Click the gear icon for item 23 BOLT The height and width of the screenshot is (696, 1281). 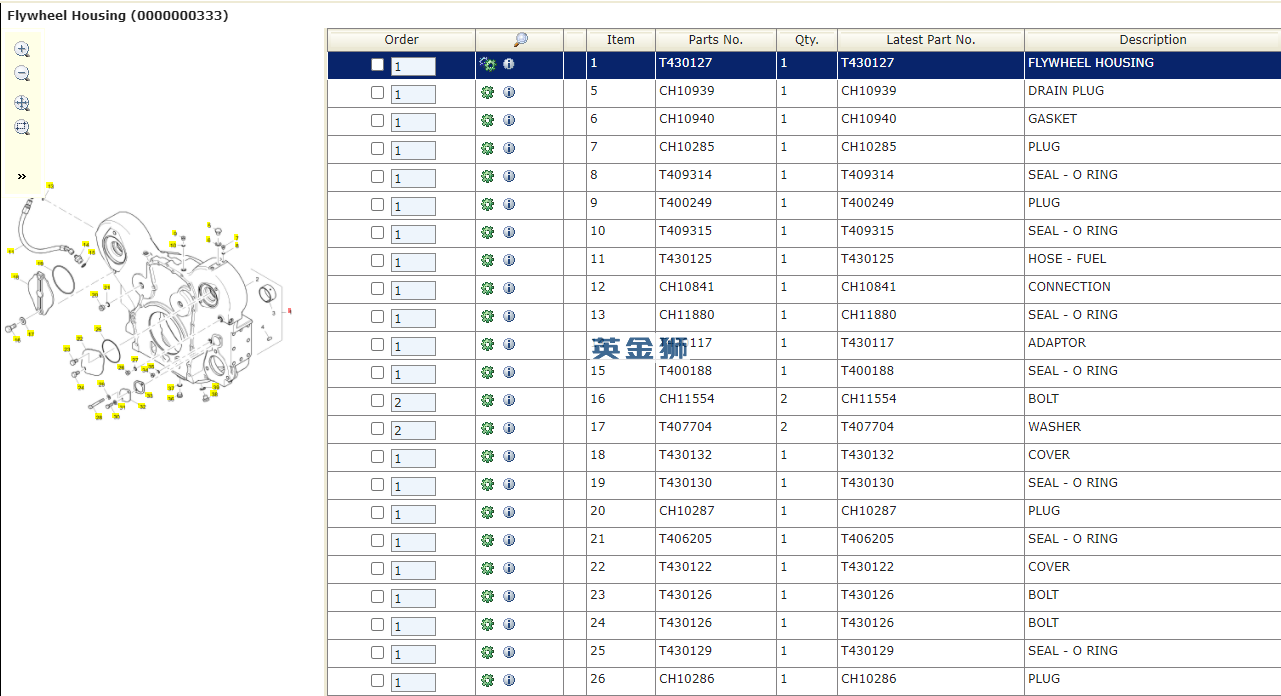[x=488, y=596]
